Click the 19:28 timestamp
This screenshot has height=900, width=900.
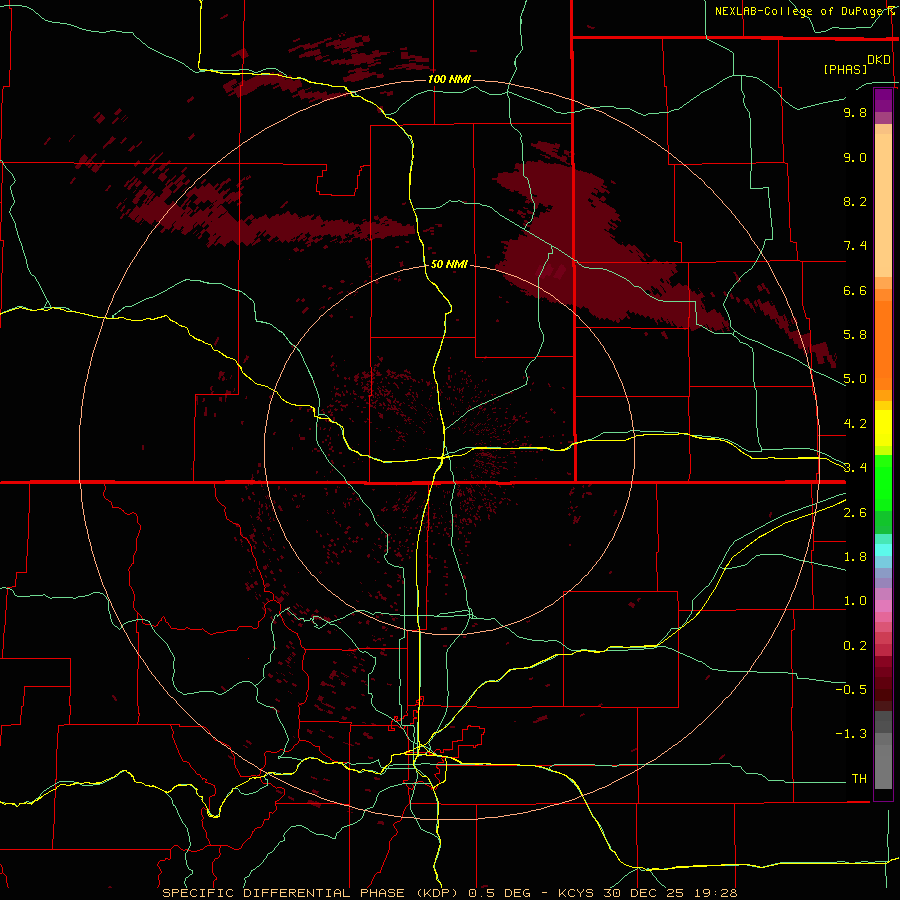(715, 893)
